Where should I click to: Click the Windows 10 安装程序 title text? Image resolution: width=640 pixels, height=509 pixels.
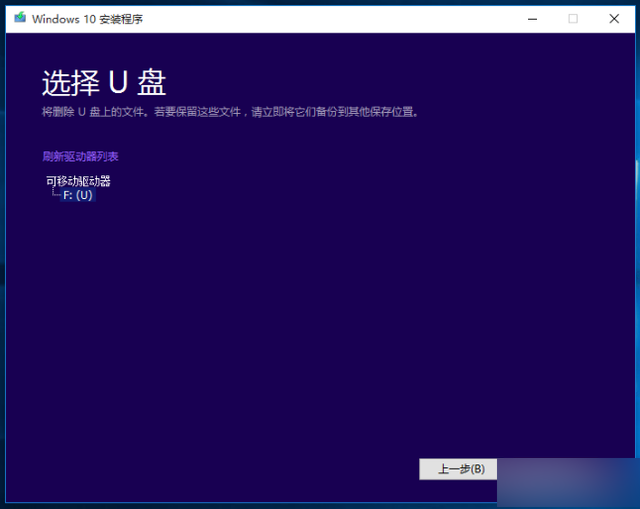87,19
